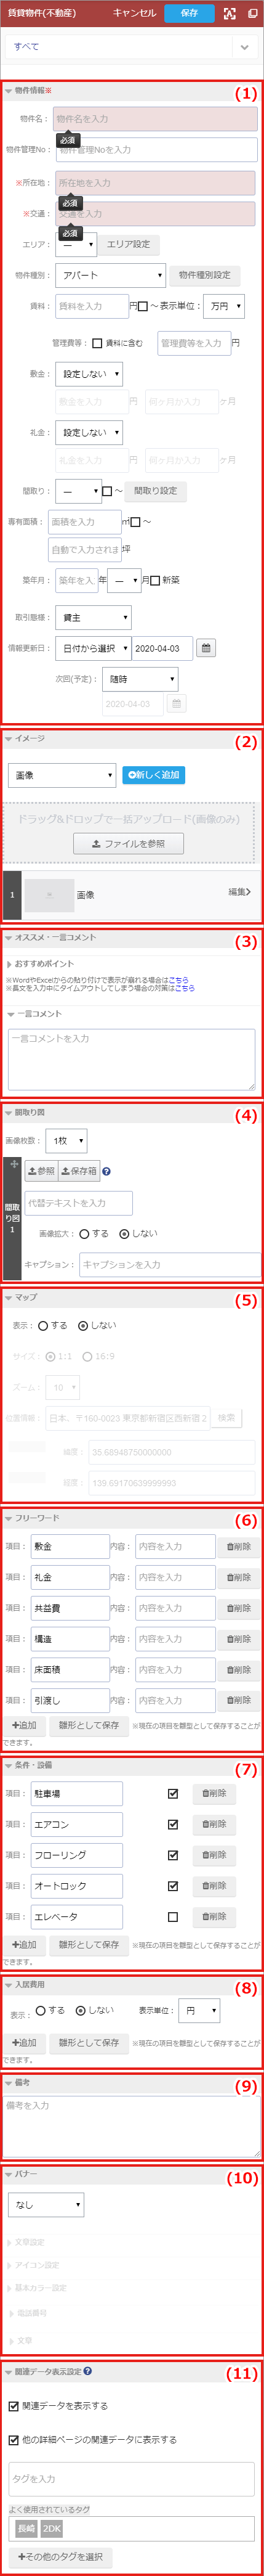
Task: Click 削除 trash button for 敷金 row
Action: (239, 1546)
